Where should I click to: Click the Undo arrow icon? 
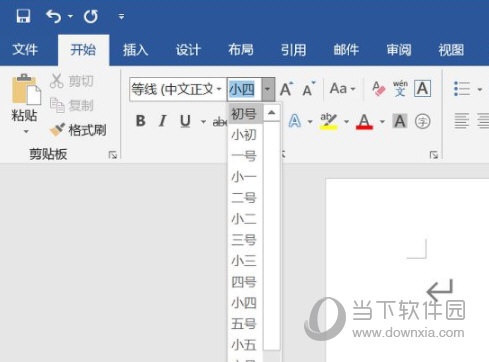(53, 16)
